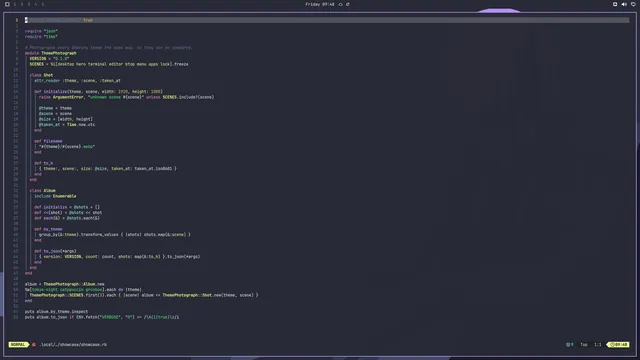Click 'class Album' definition
The height and width of the screenshot is (360, 640).
42,191
